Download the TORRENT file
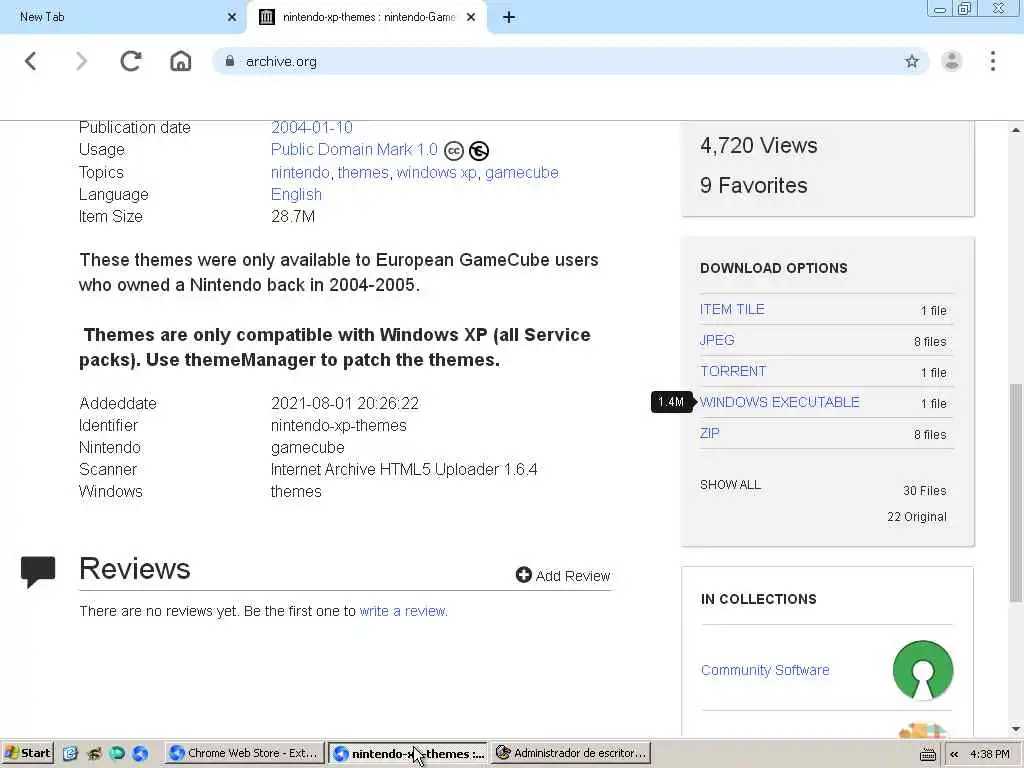The width and height of the screenshot is (1024, 768). [733, 372]
